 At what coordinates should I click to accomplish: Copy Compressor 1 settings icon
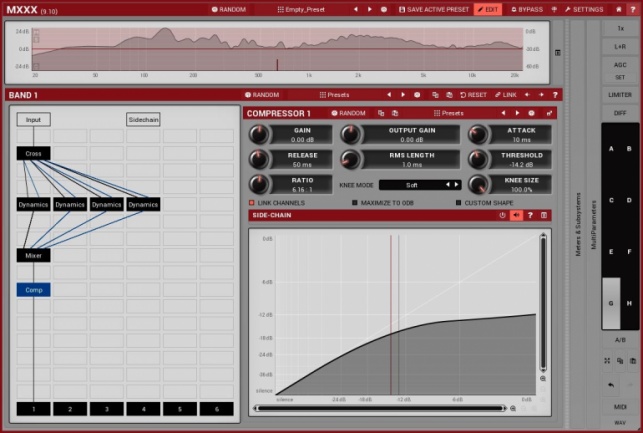(381, 113)
